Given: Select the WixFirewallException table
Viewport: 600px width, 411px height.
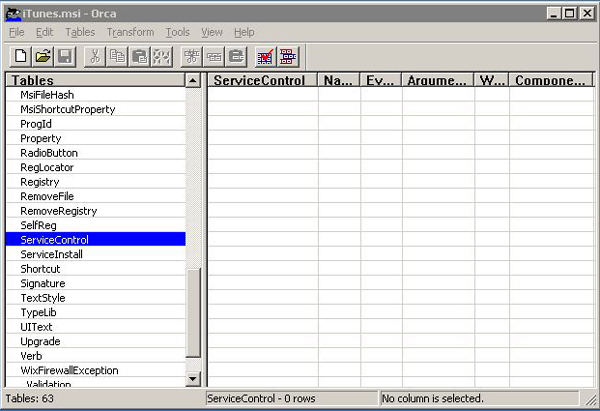Looking at the screenshot, I should (x=69, y=370).
